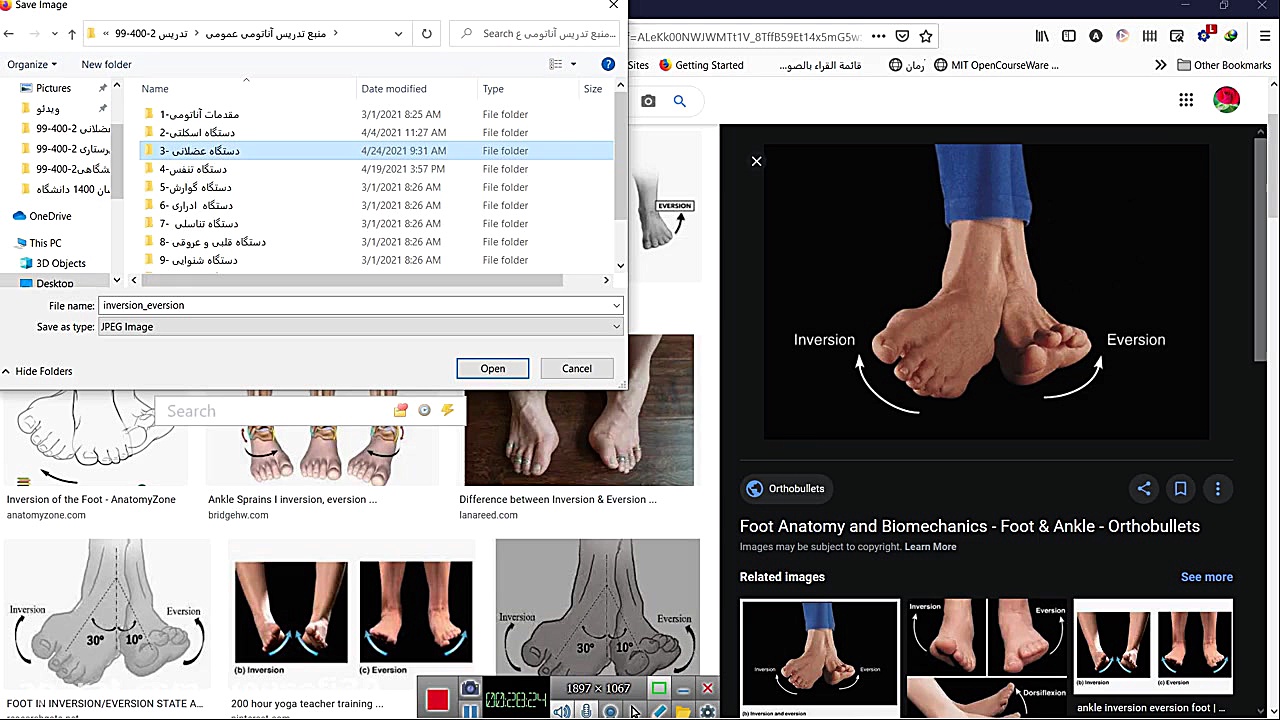Open help in Save Image dialog
1280x720 pixels.
click(608, 64)
